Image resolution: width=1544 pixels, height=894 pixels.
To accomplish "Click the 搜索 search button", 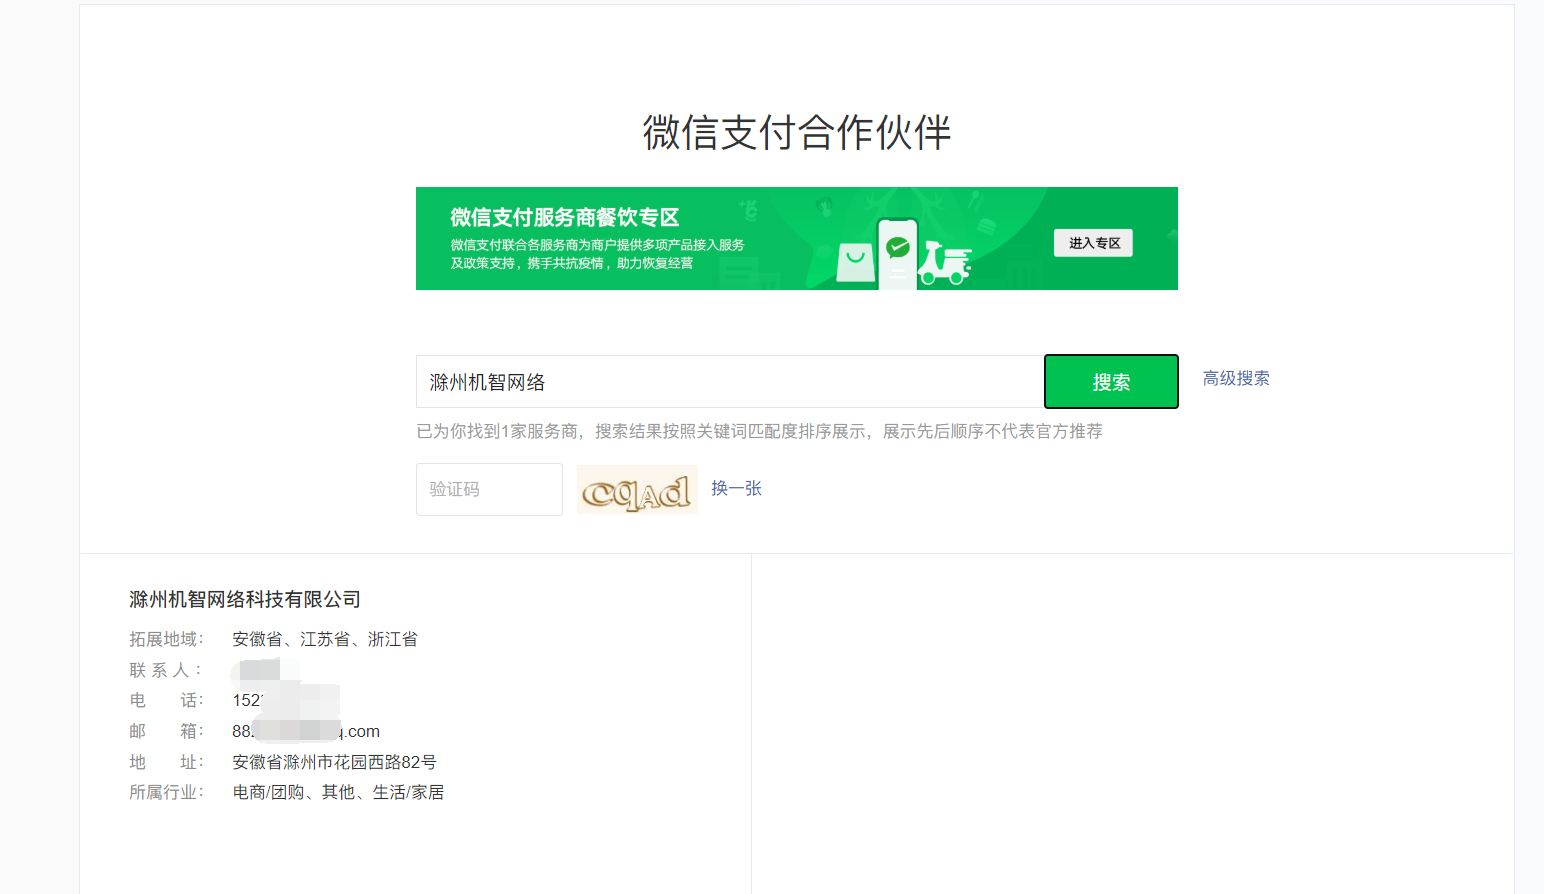I will click(x=1111, y=382).
